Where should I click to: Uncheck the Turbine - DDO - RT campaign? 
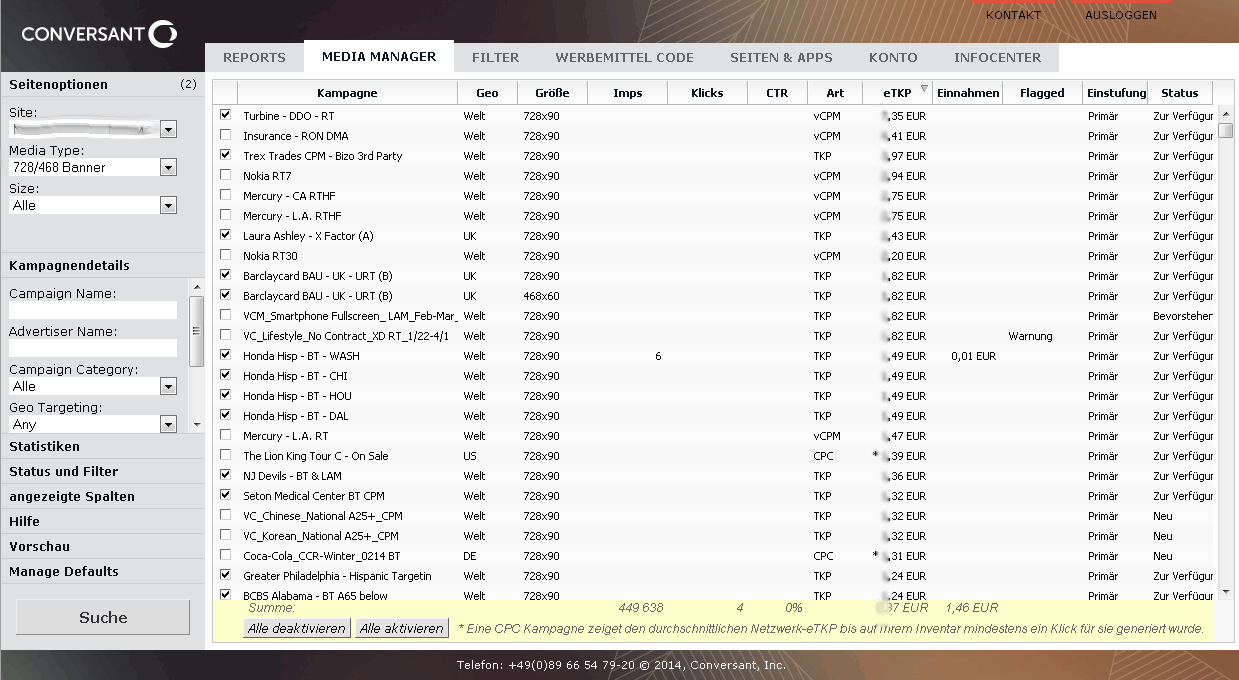225,115
